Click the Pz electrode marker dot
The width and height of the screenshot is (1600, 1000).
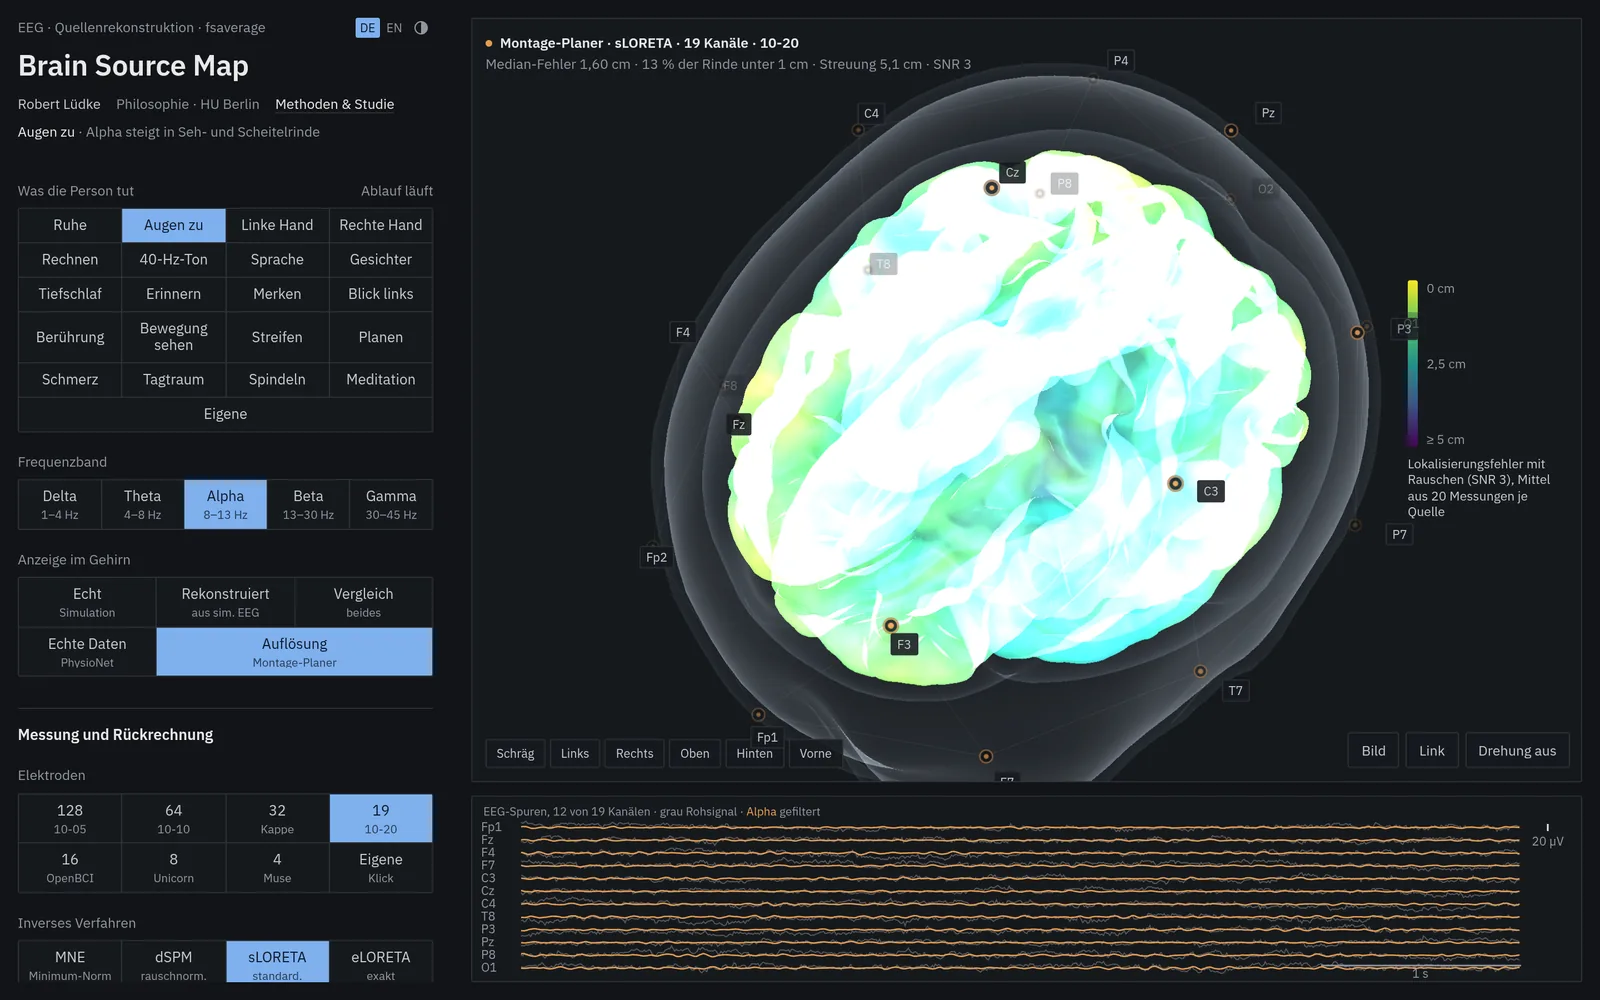click(x=1231, y=131)
